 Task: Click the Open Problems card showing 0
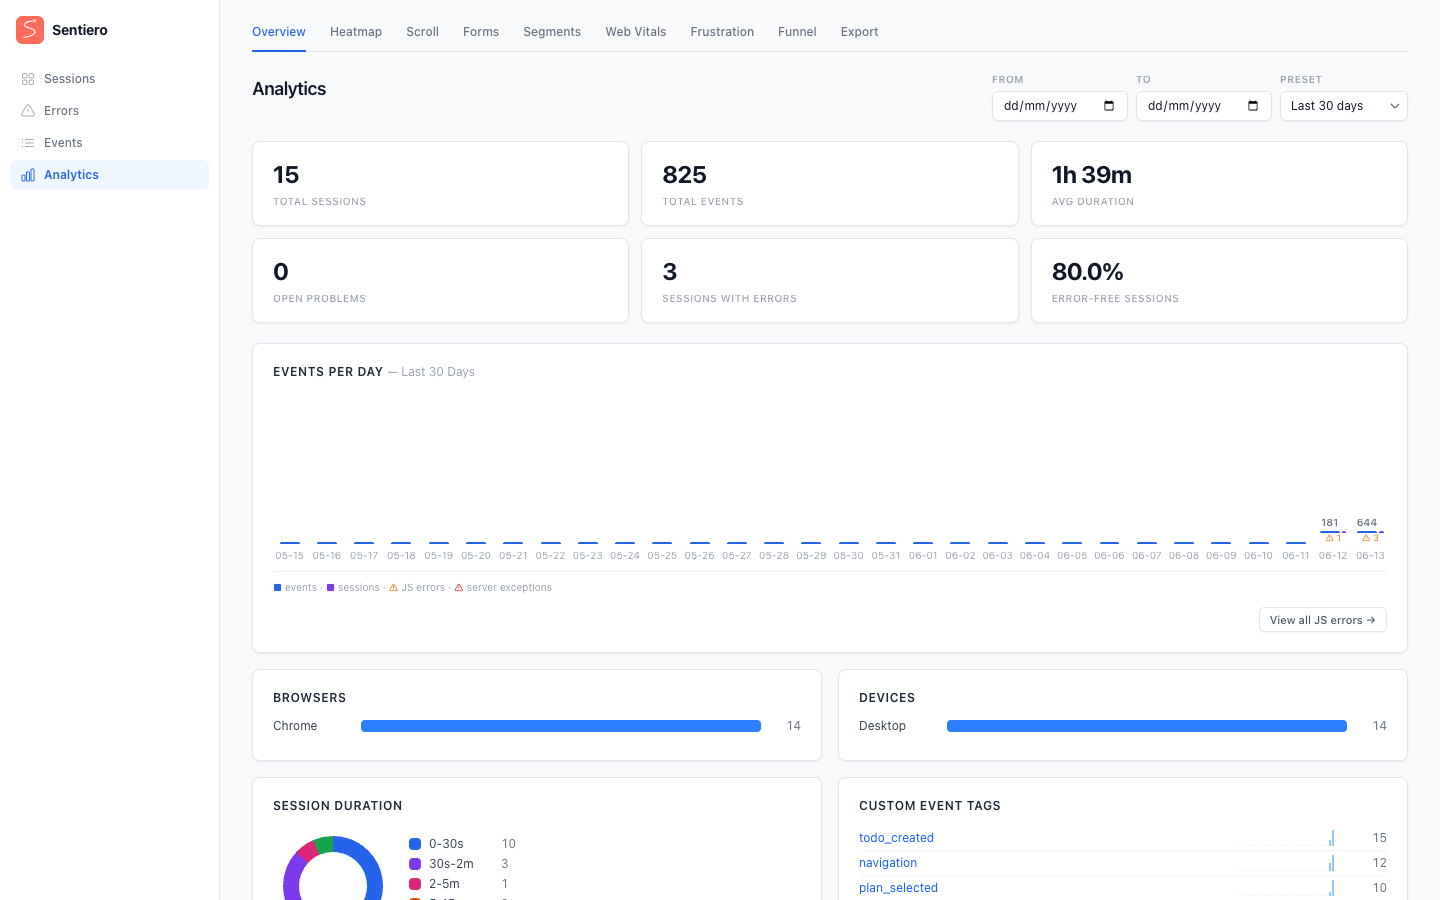pos(440,281)
